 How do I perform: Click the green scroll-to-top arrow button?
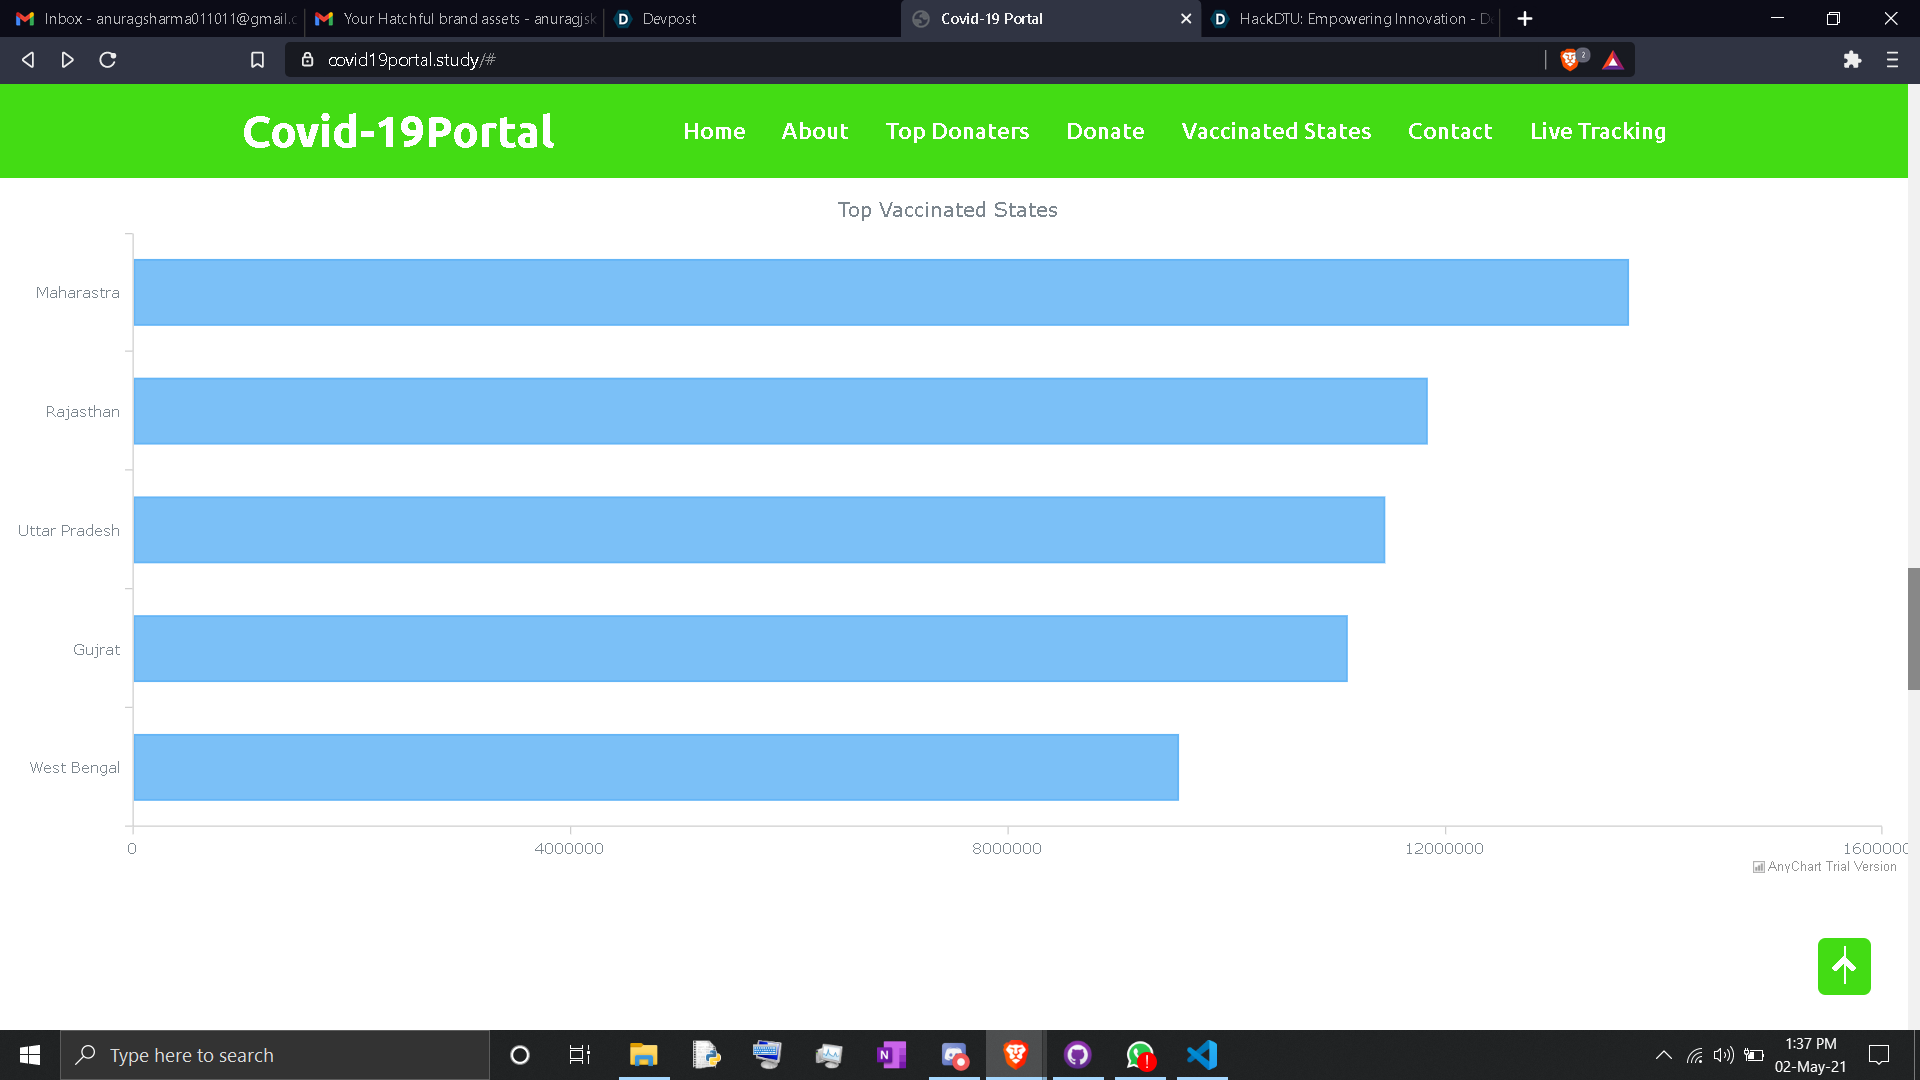coord(1843,966)
